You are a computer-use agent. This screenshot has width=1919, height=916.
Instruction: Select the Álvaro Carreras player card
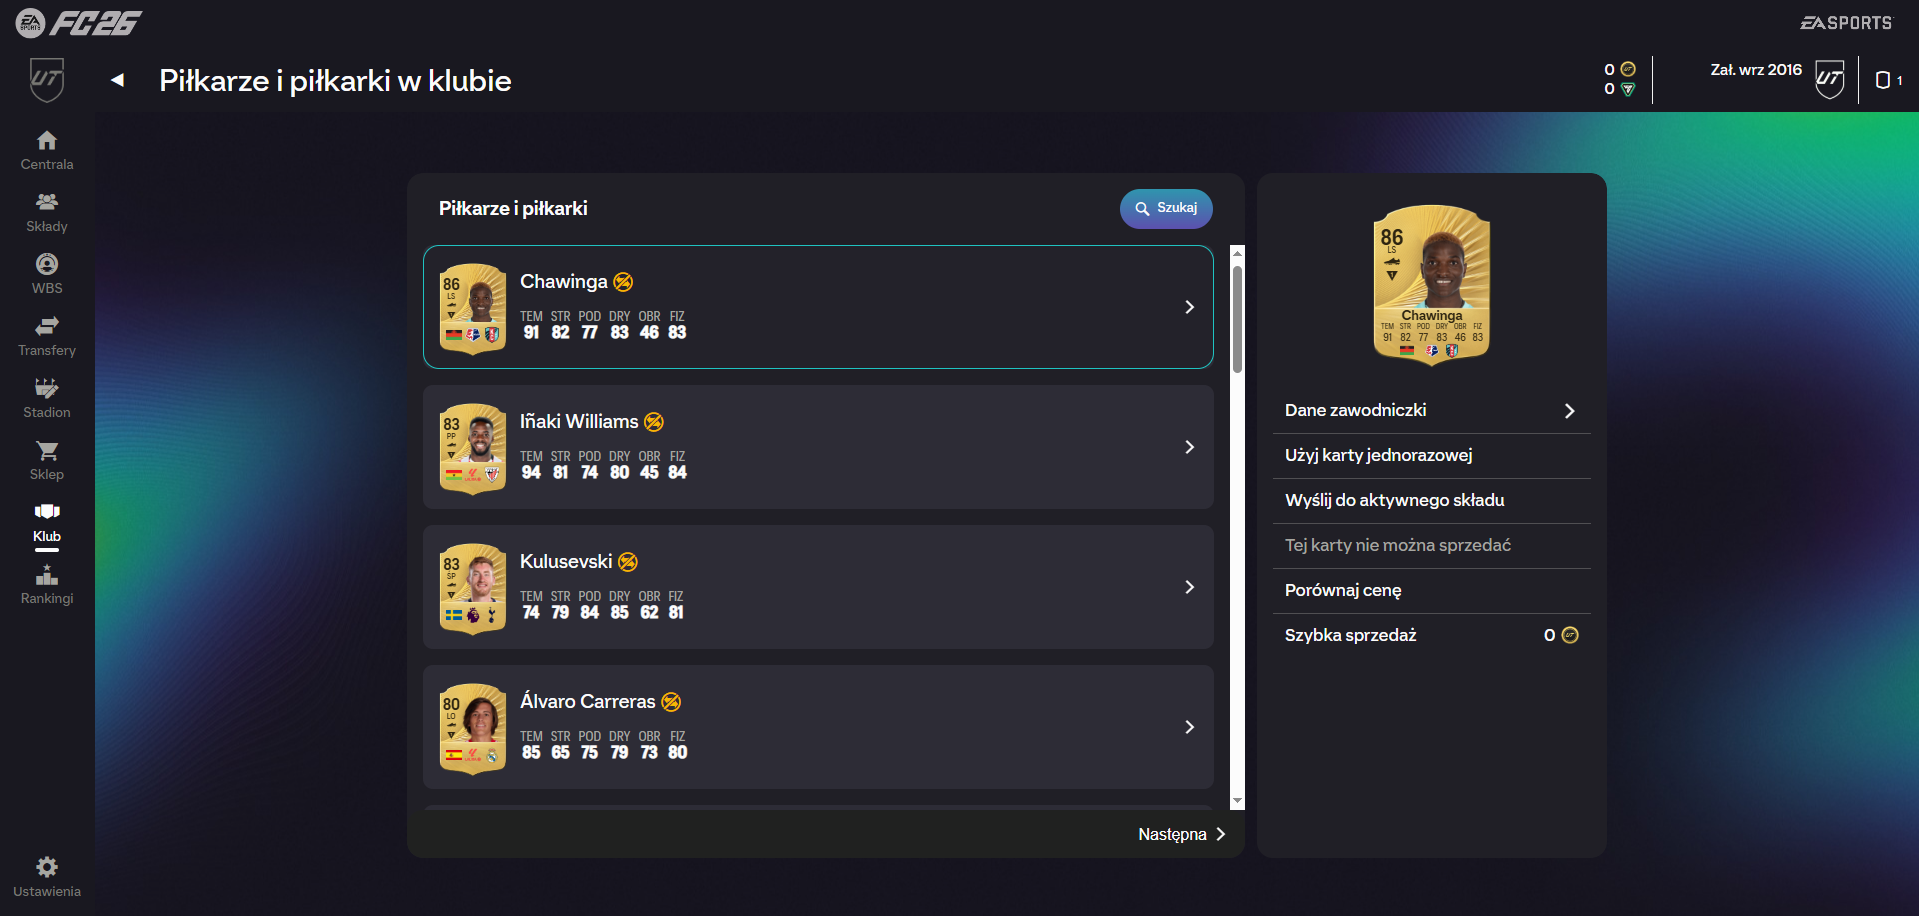473,728
